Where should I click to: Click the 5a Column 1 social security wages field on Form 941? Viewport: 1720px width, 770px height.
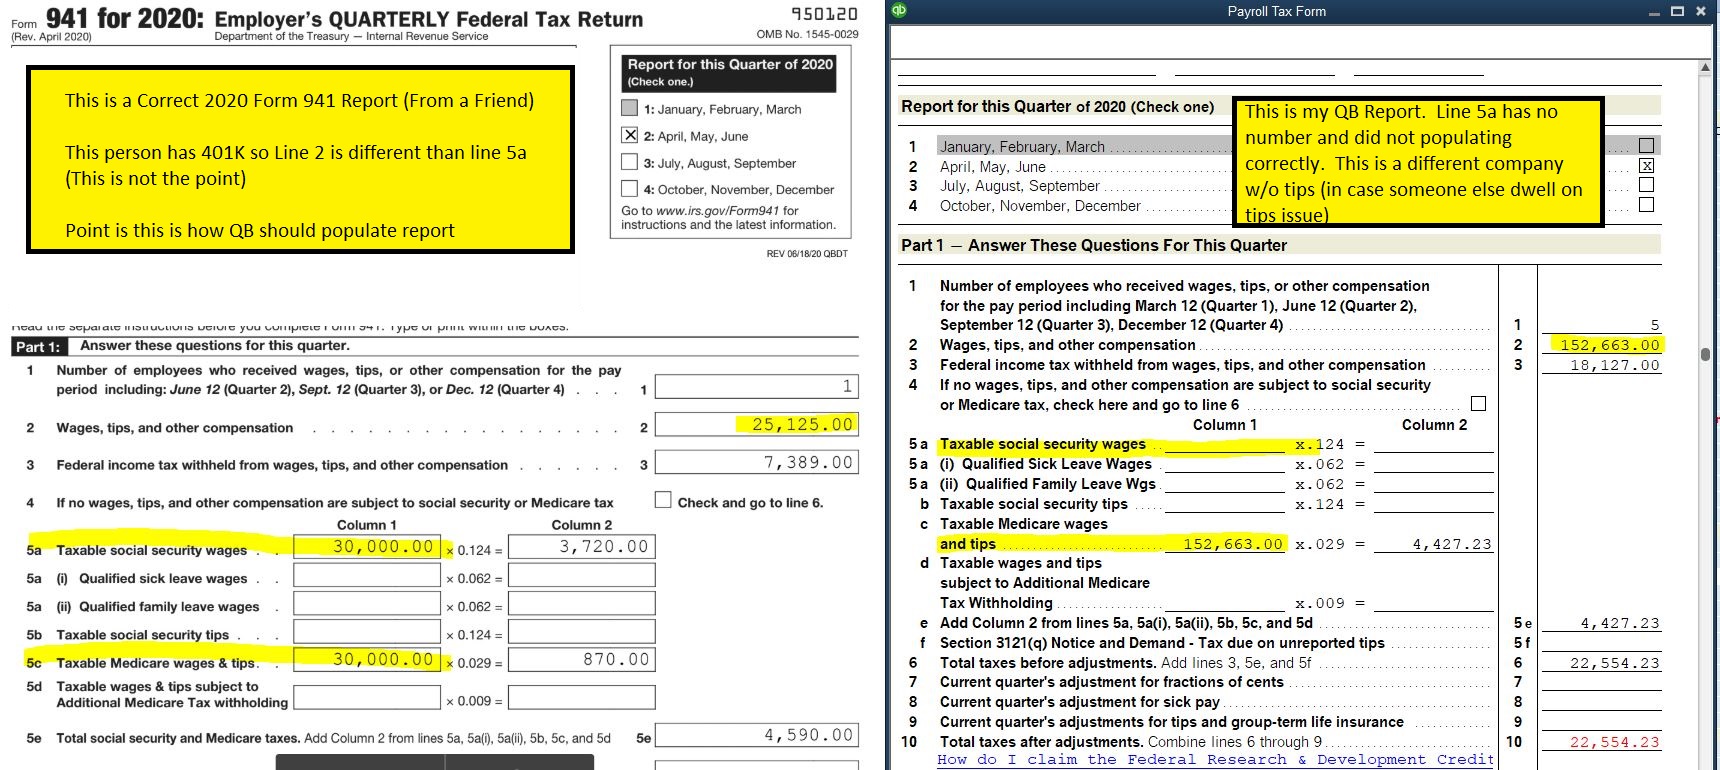point(367,547)
